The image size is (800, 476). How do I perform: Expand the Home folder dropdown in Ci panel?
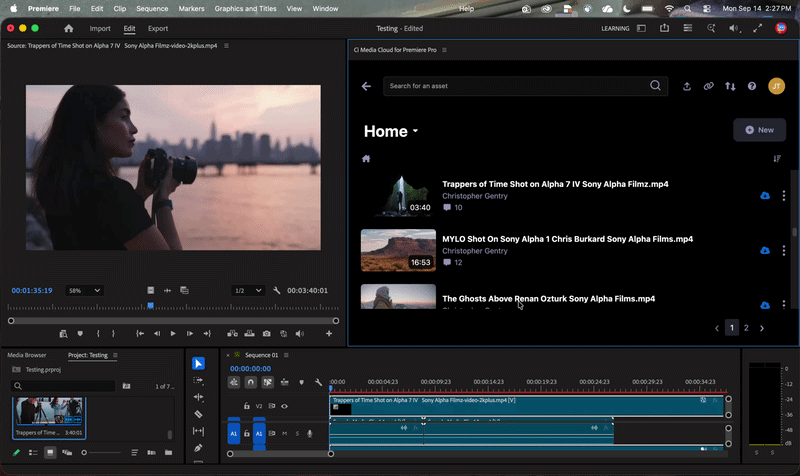click(415, 131)
